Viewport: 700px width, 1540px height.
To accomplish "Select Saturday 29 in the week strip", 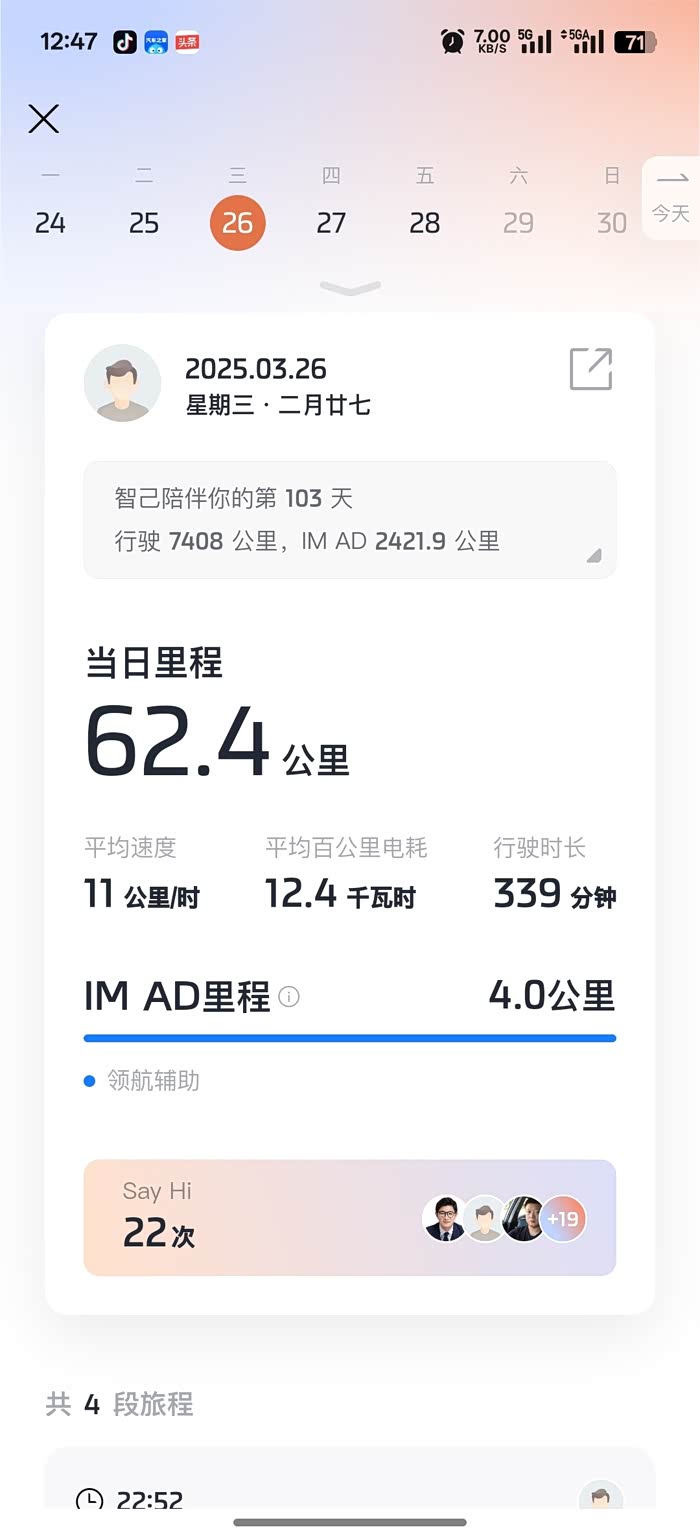I will tap(518, 222).
